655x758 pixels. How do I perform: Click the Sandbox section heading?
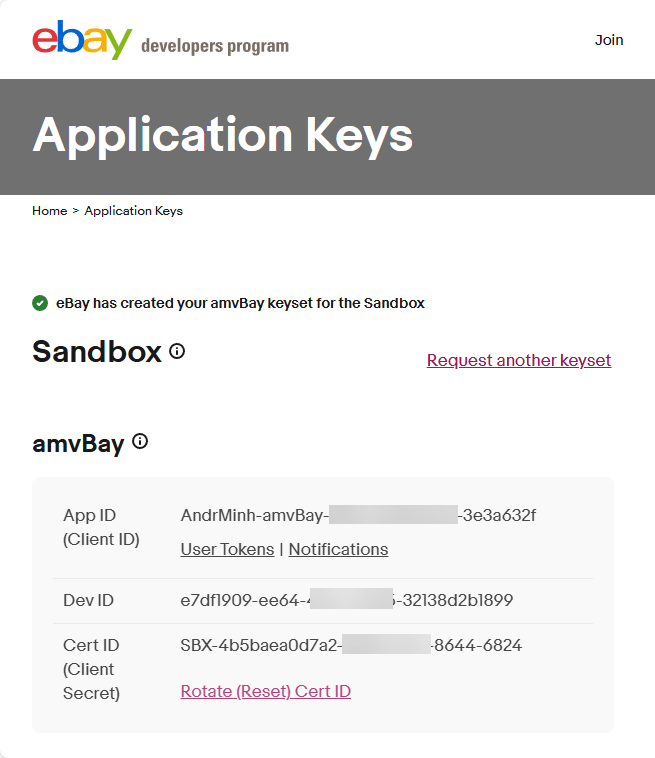click(x=97, y=352)
